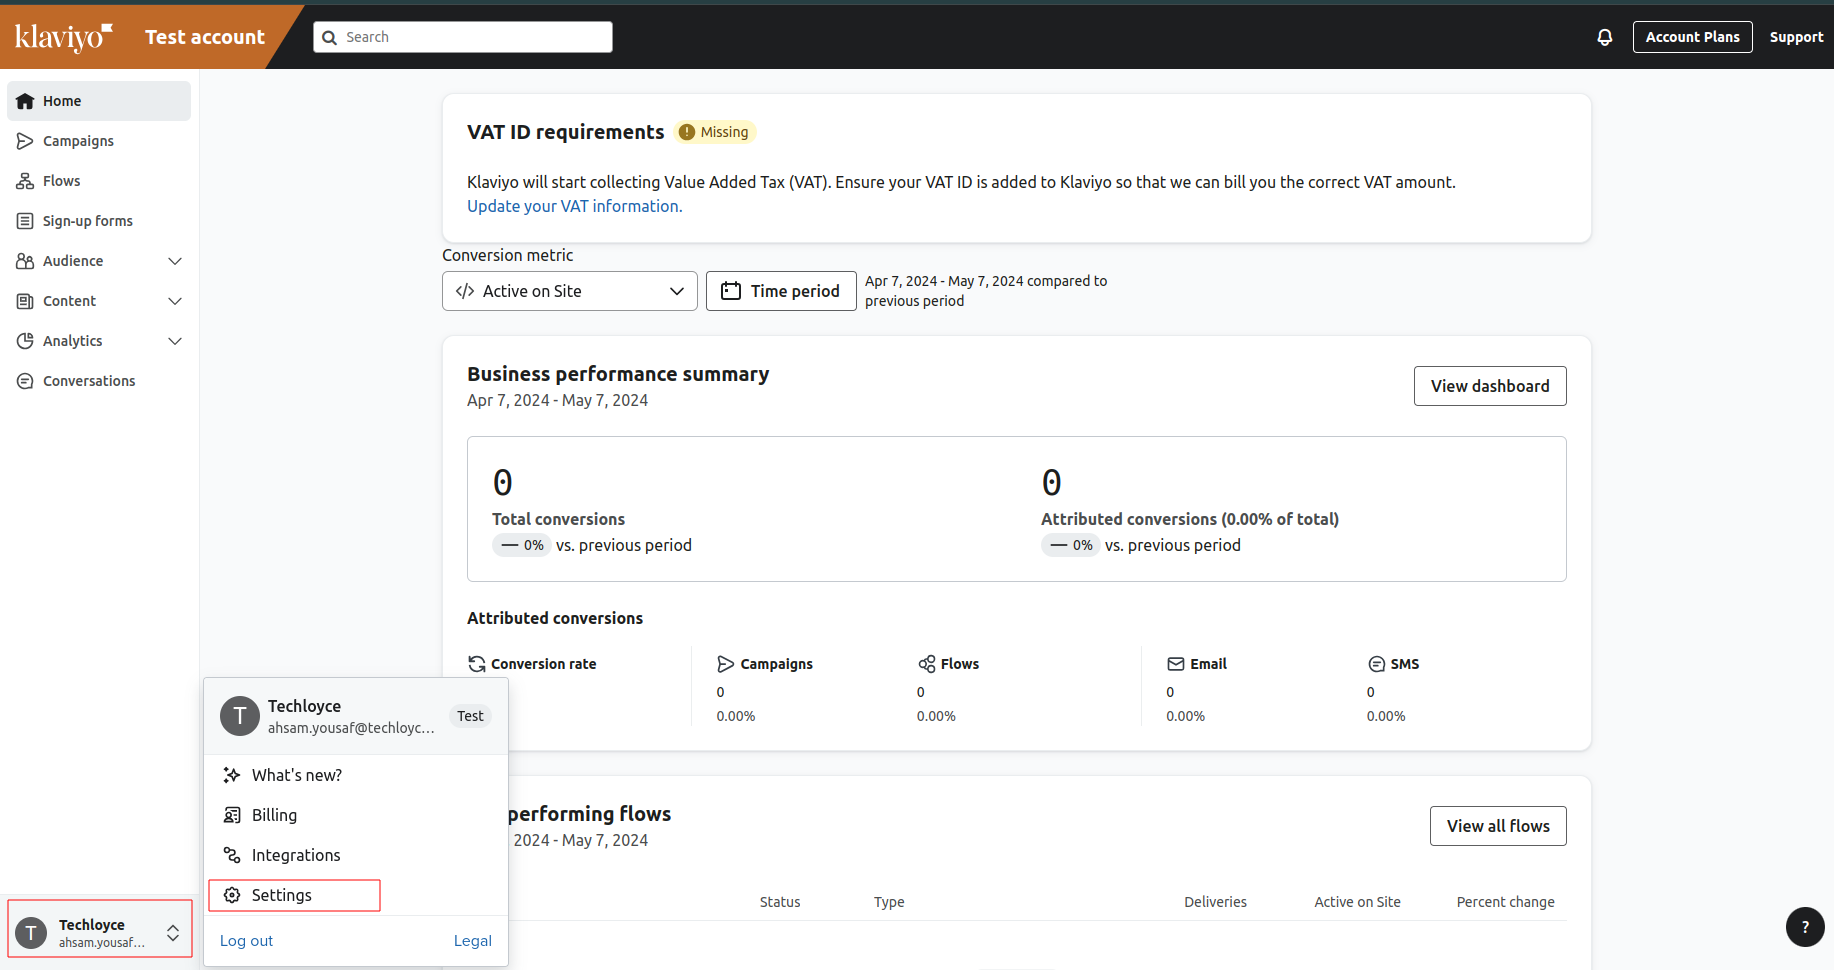The width and height of the screenshot is (1834, 970).
Task: Click the Flows icon in sidebar
Action: (25, 181)
